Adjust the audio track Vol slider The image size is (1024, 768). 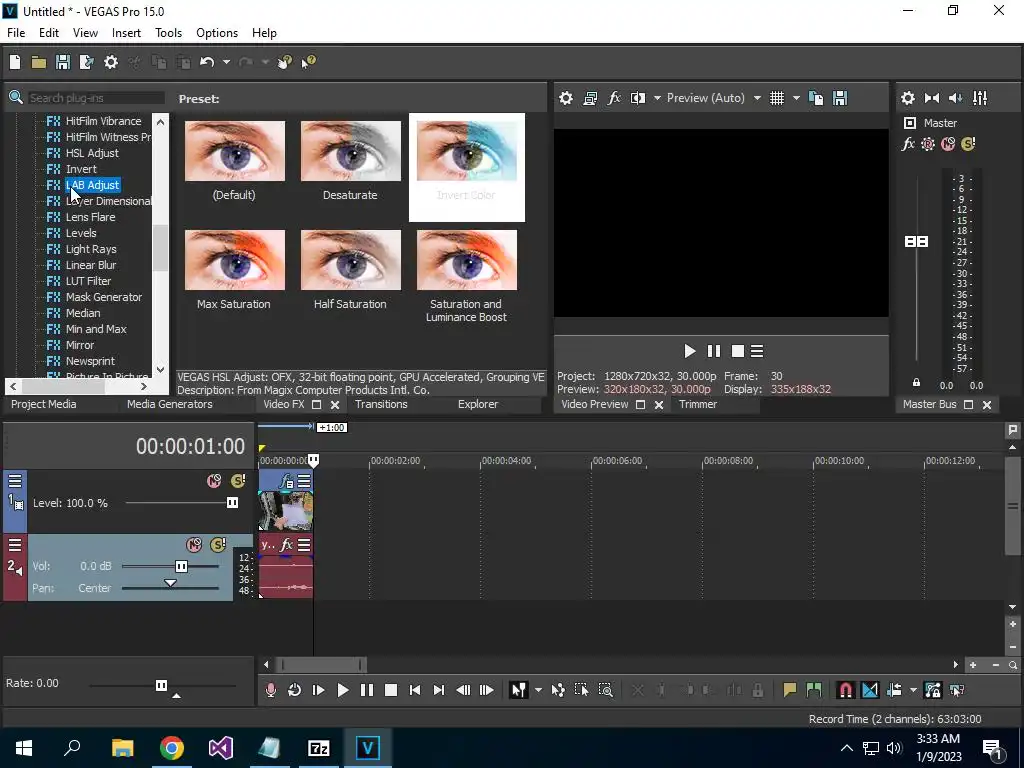coord(182,566)
